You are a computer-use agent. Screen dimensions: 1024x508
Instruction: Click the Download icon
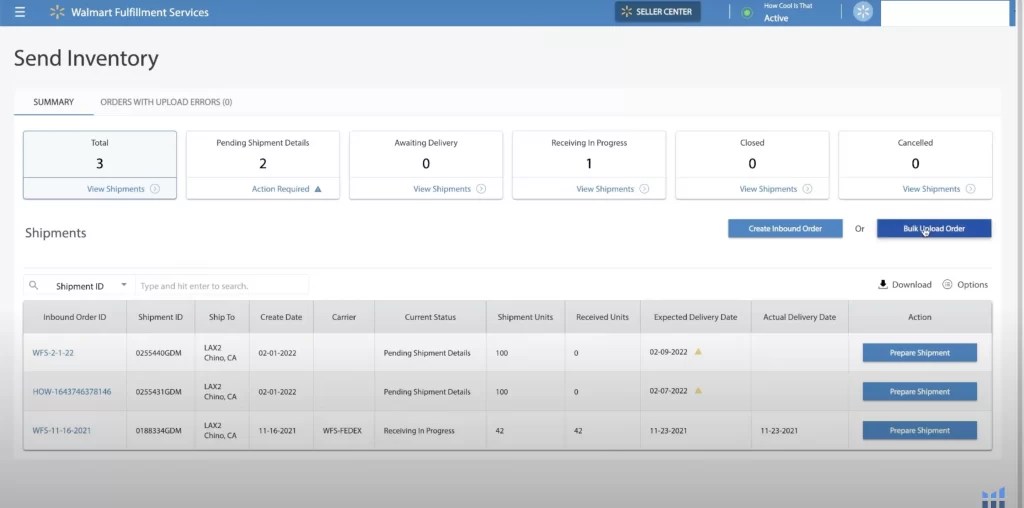click(x=883, y=284)
